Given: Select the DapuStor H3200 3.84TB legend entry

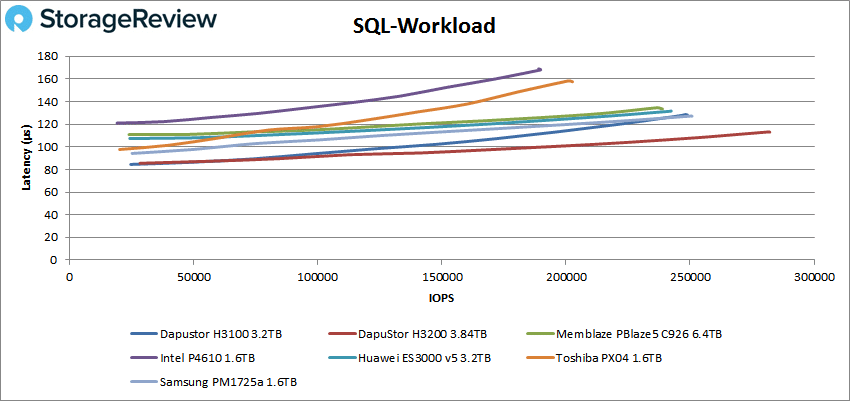Looking at the screenshot, I should [408, 334].
